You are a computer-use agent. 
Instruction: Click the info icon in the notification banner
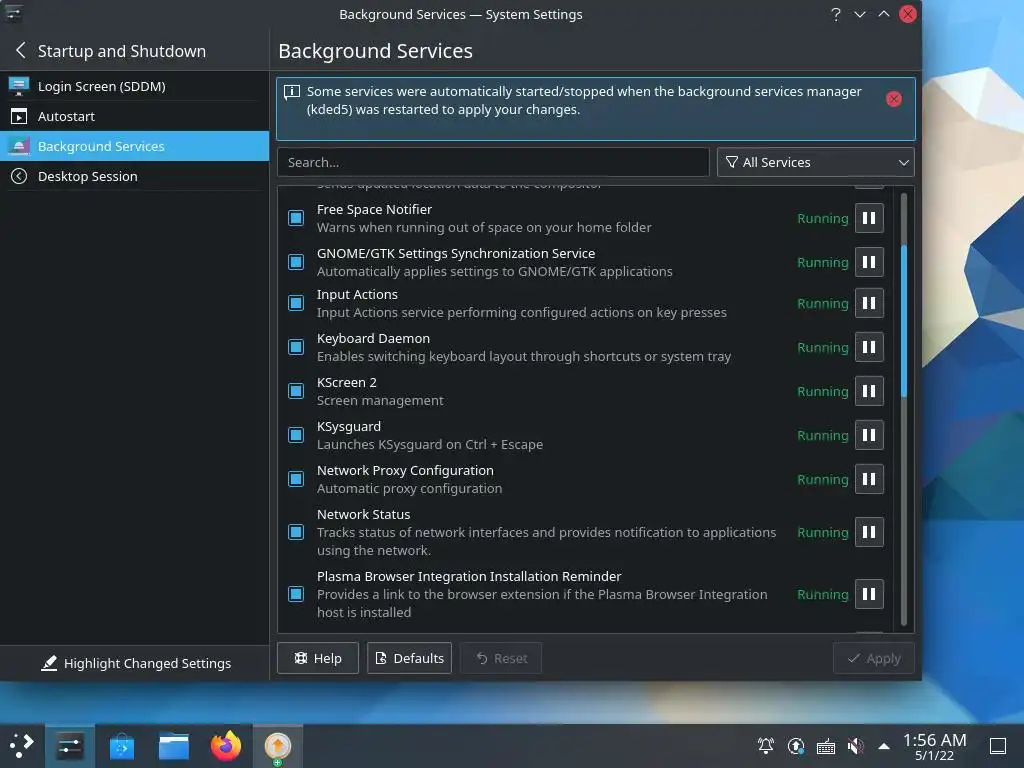pyautogui.click(x=292, y=92)
